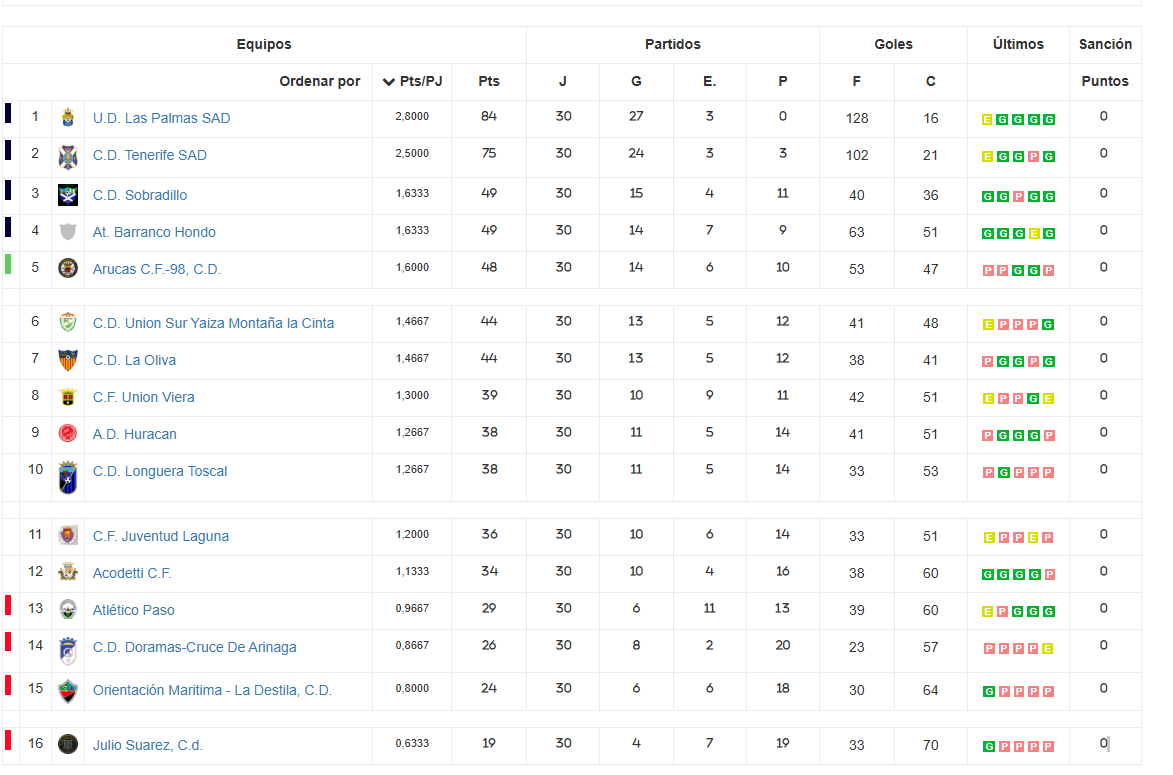Open Acodetti C.F. team link
1173x775 pixels.
click(x=132, y=573)
